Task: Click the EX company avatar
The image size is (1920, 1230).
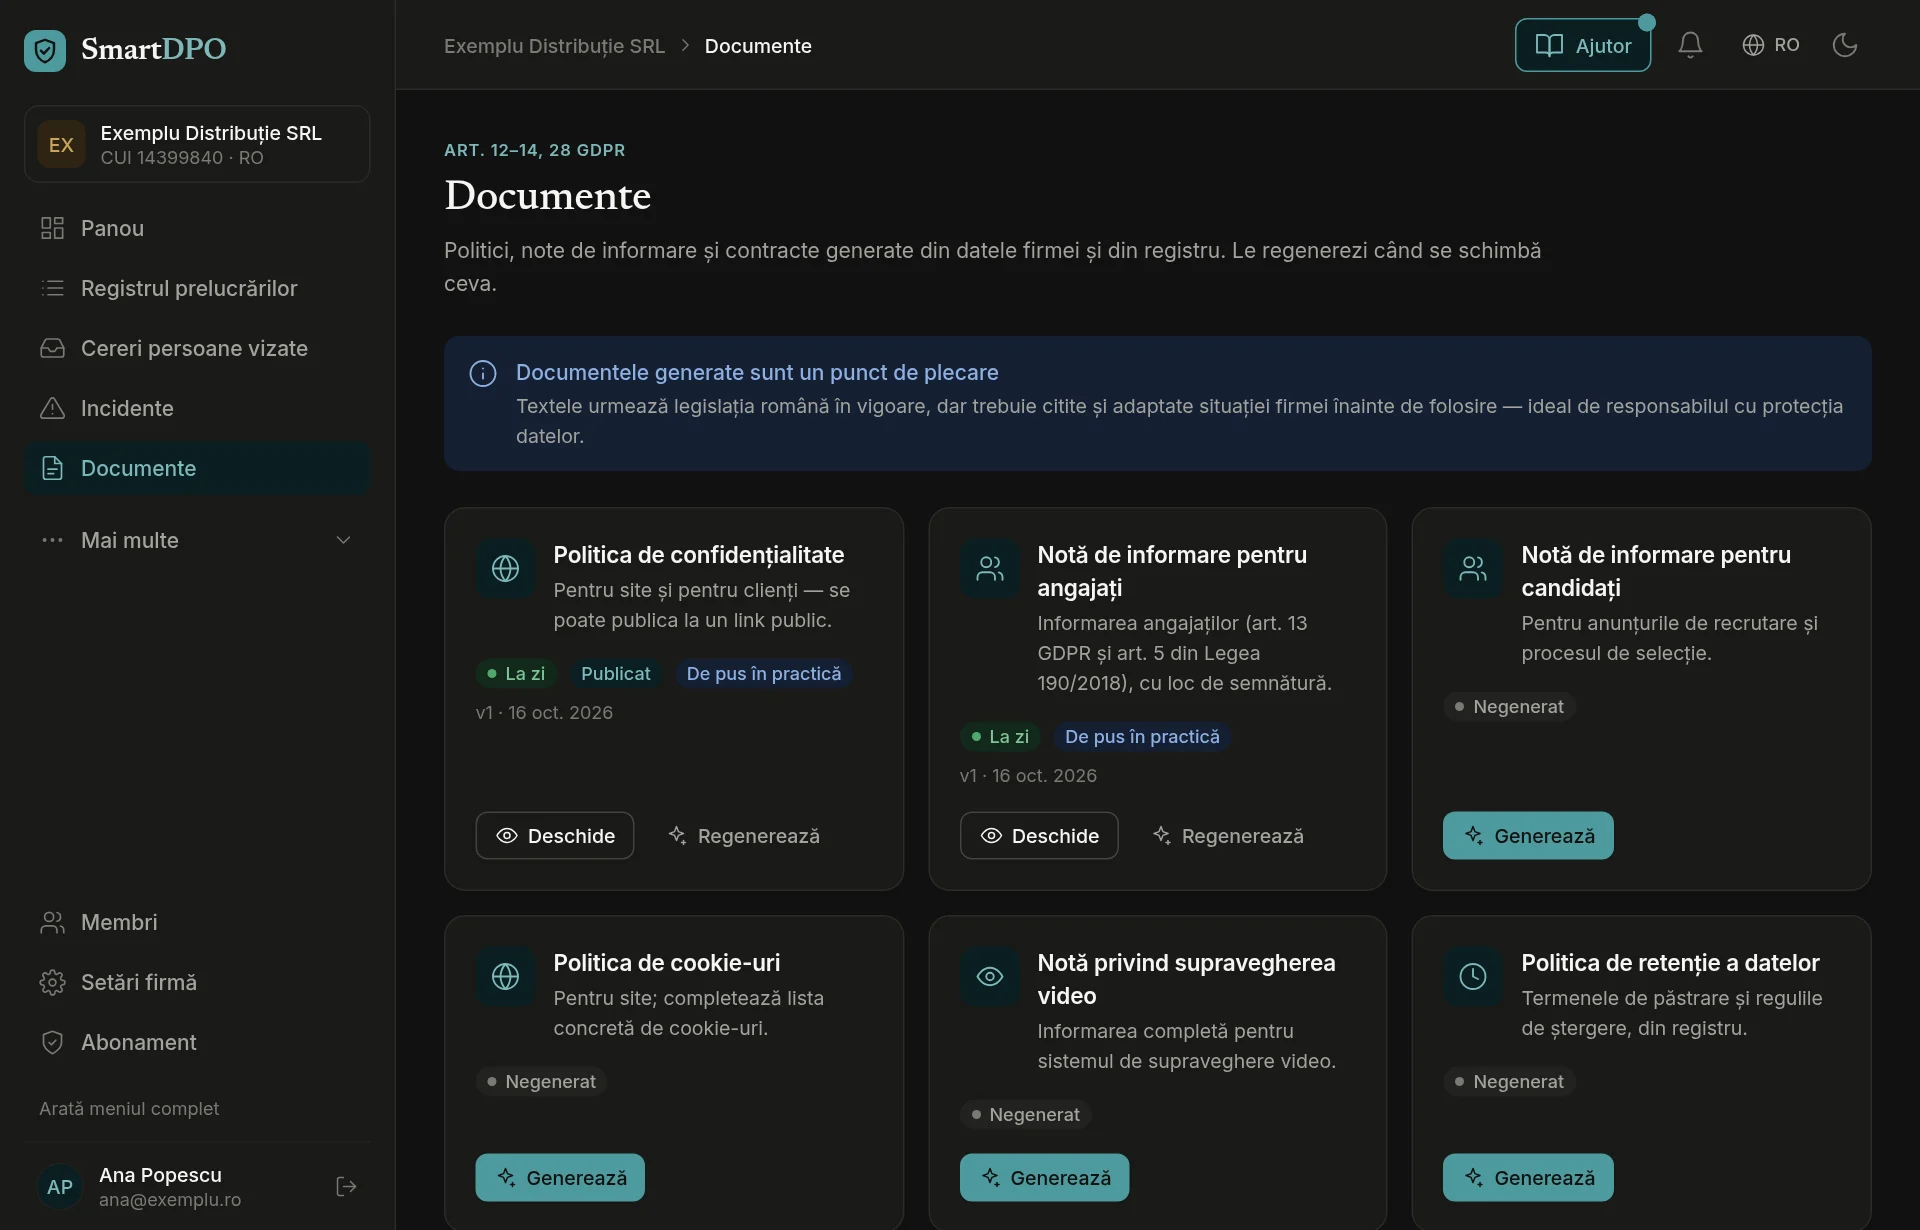Action: (61, 144)
